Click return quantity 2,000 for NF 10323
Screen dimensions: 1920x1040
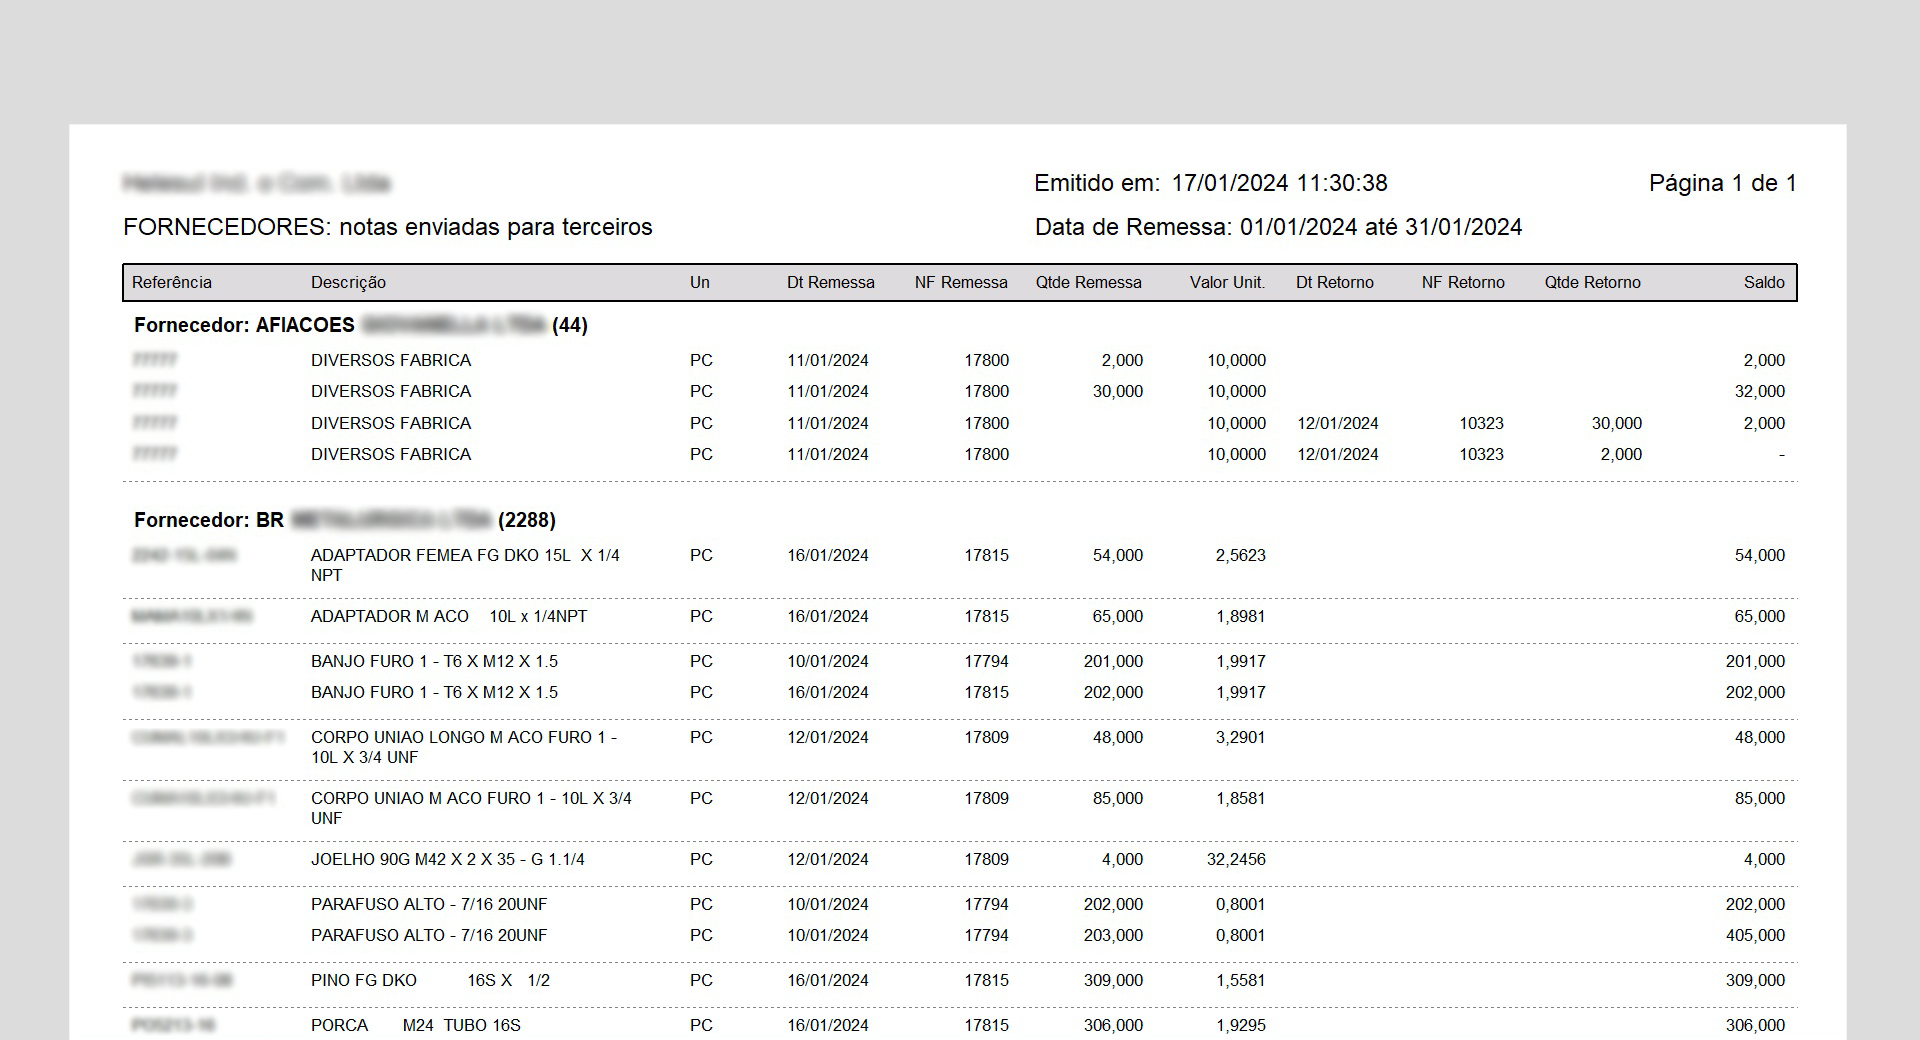(1621, 454)
